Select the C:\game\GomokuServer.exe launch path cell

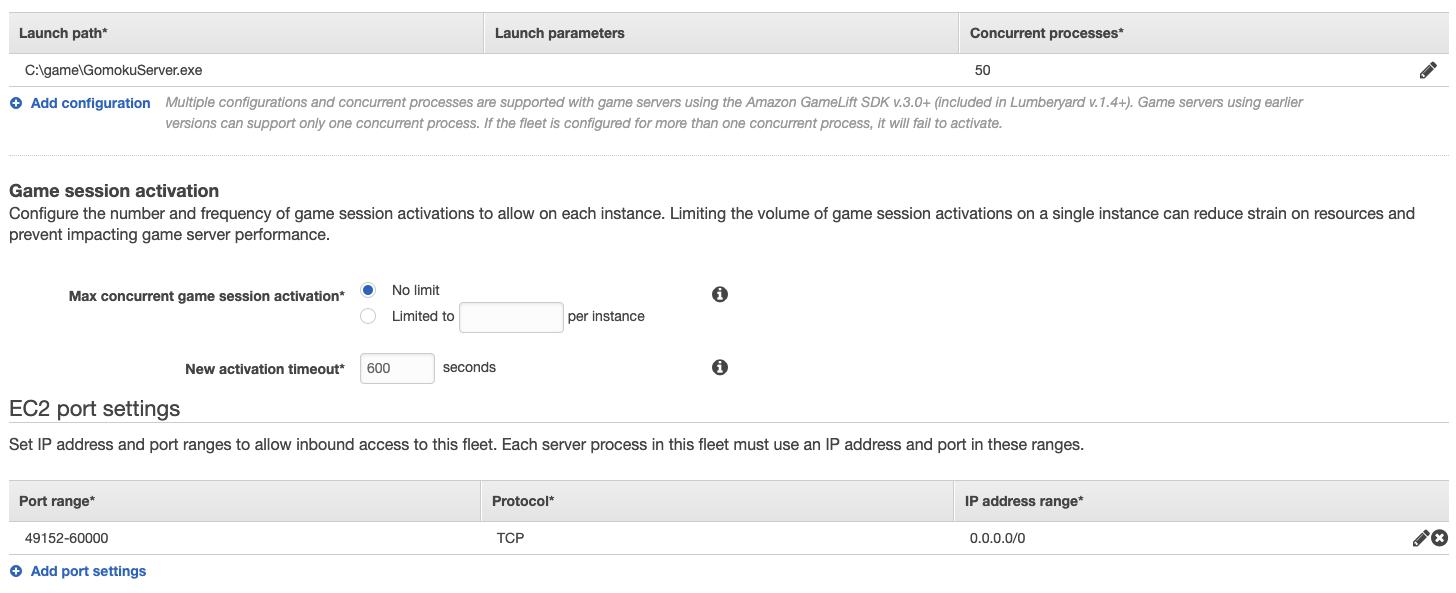click(x=114, y=70)
